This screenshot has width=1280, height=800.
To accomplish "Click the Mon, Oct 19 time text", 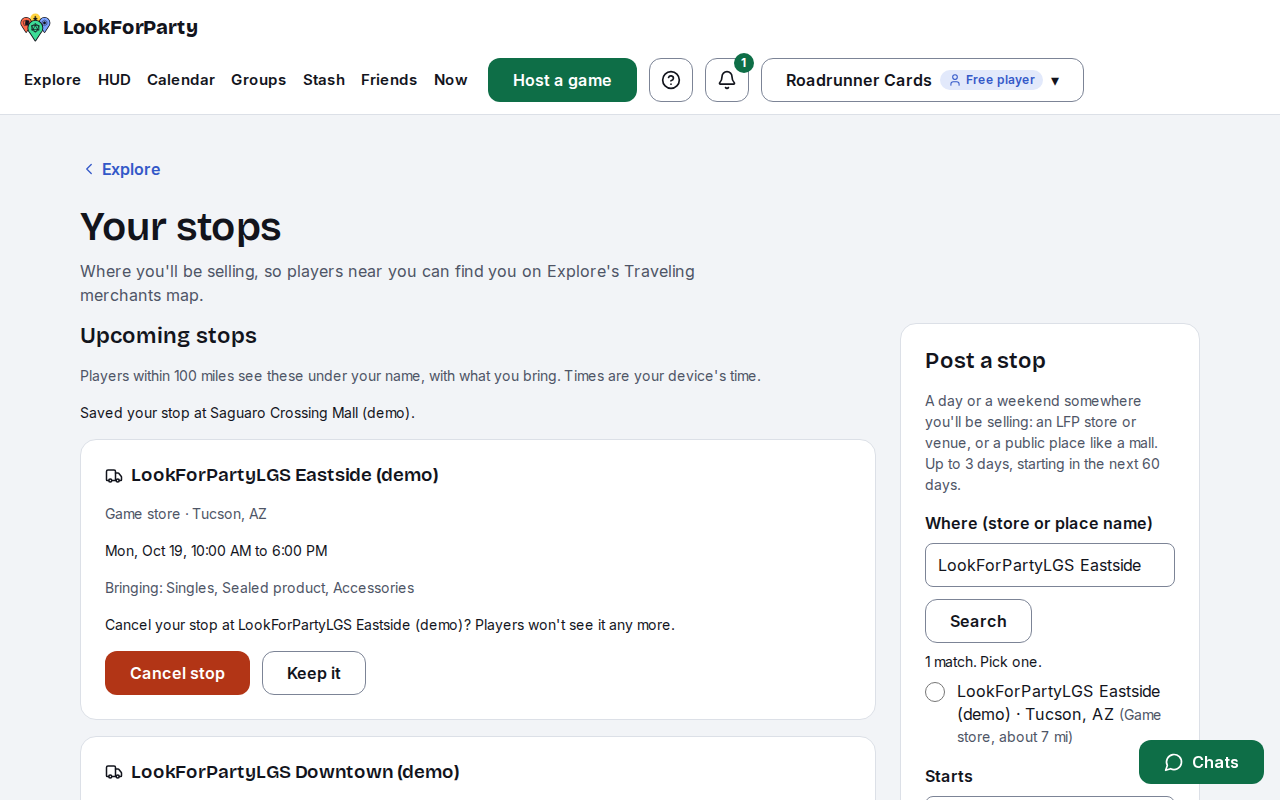I will pyautogui.click(x=216, y=551).
